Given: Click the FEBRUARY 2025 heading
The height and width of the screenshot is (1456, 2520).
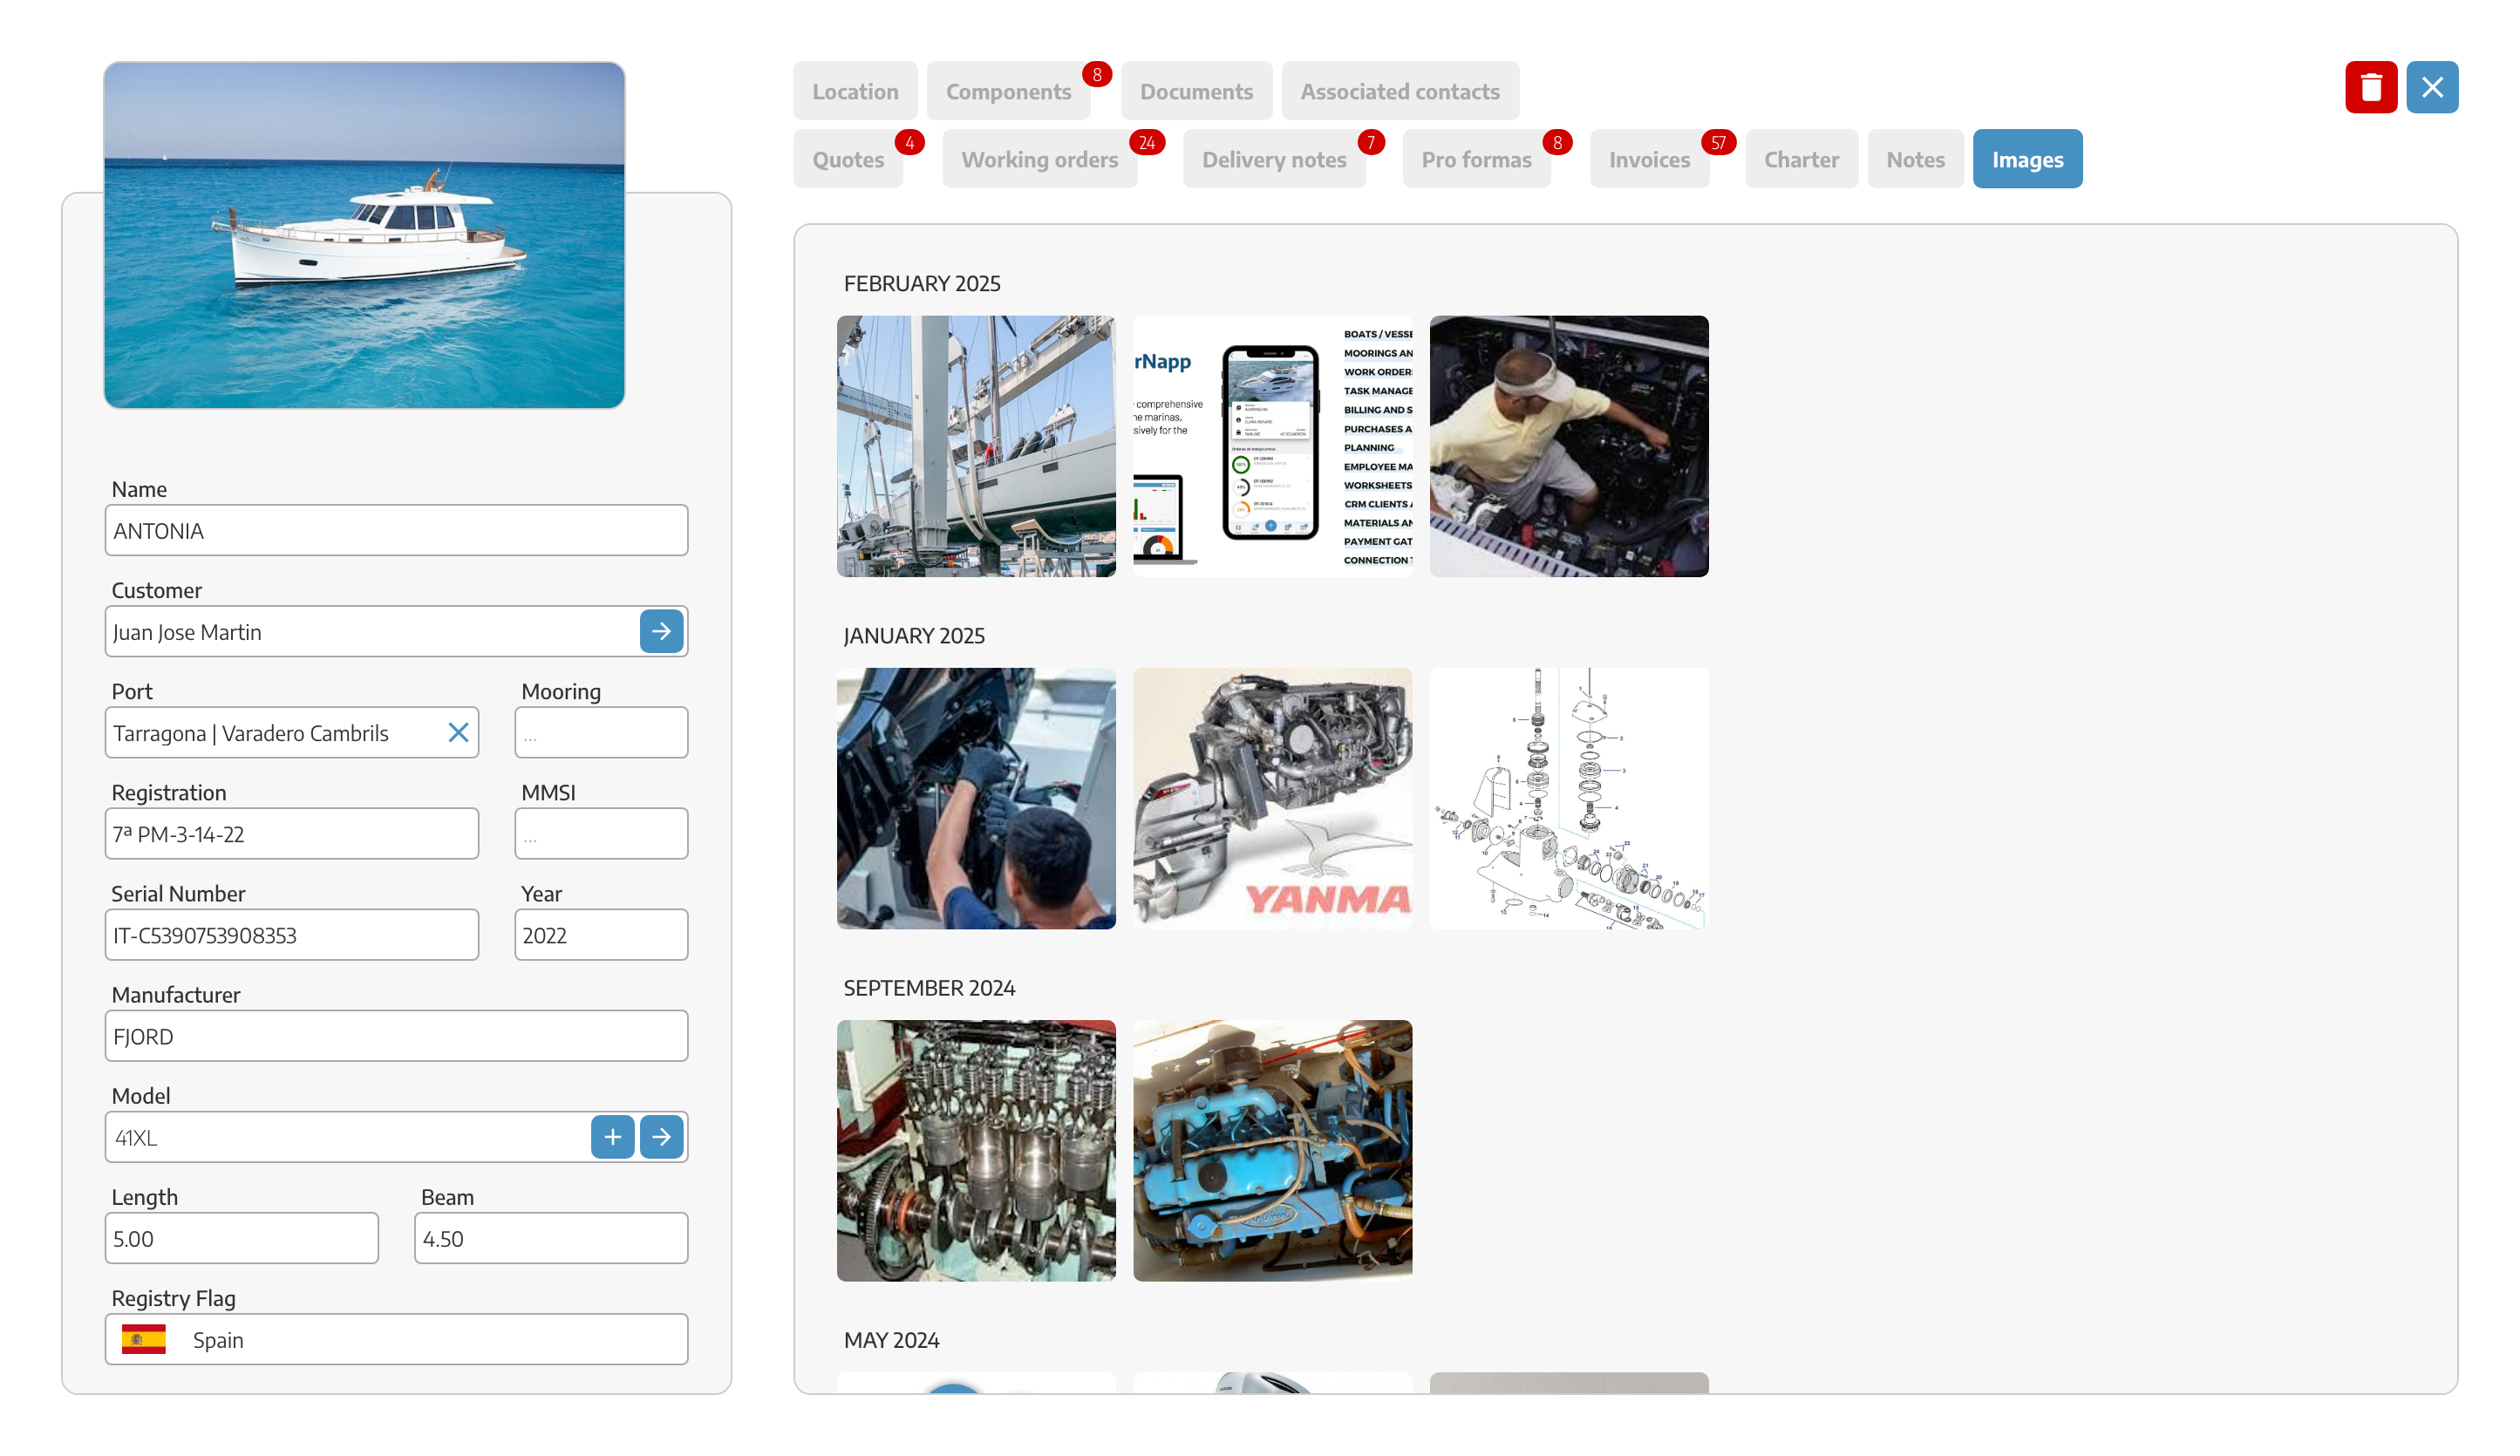Looking at the screenshot, I should (921, 284).
